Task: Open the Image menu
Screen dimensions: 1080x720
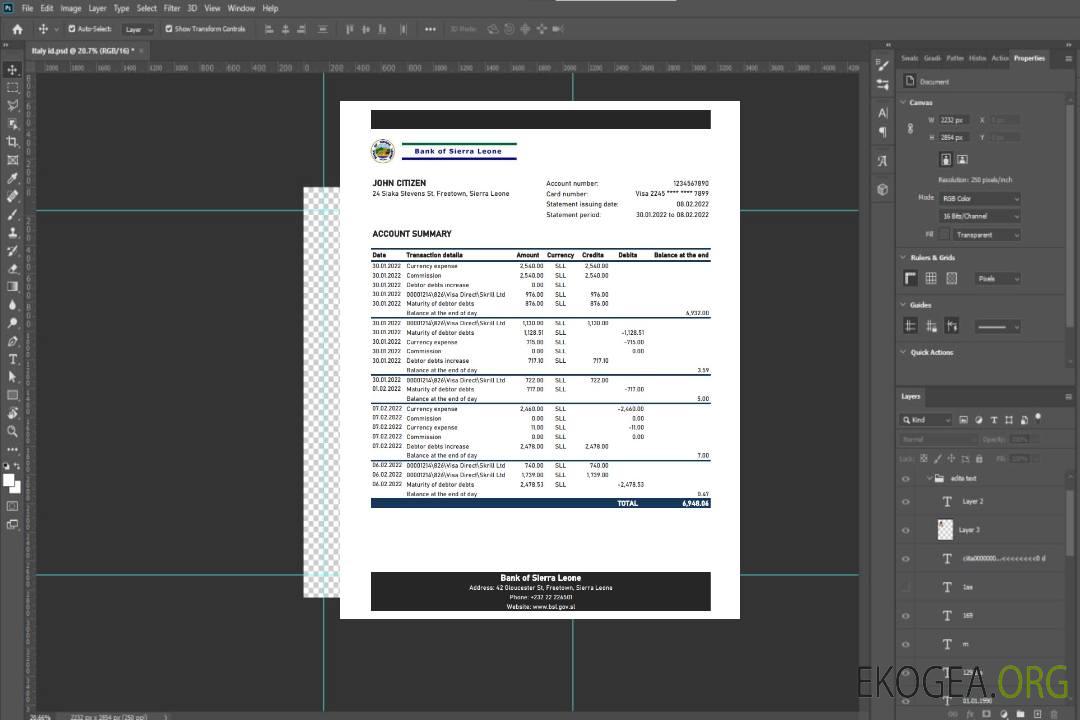Action: coord(70,8)
